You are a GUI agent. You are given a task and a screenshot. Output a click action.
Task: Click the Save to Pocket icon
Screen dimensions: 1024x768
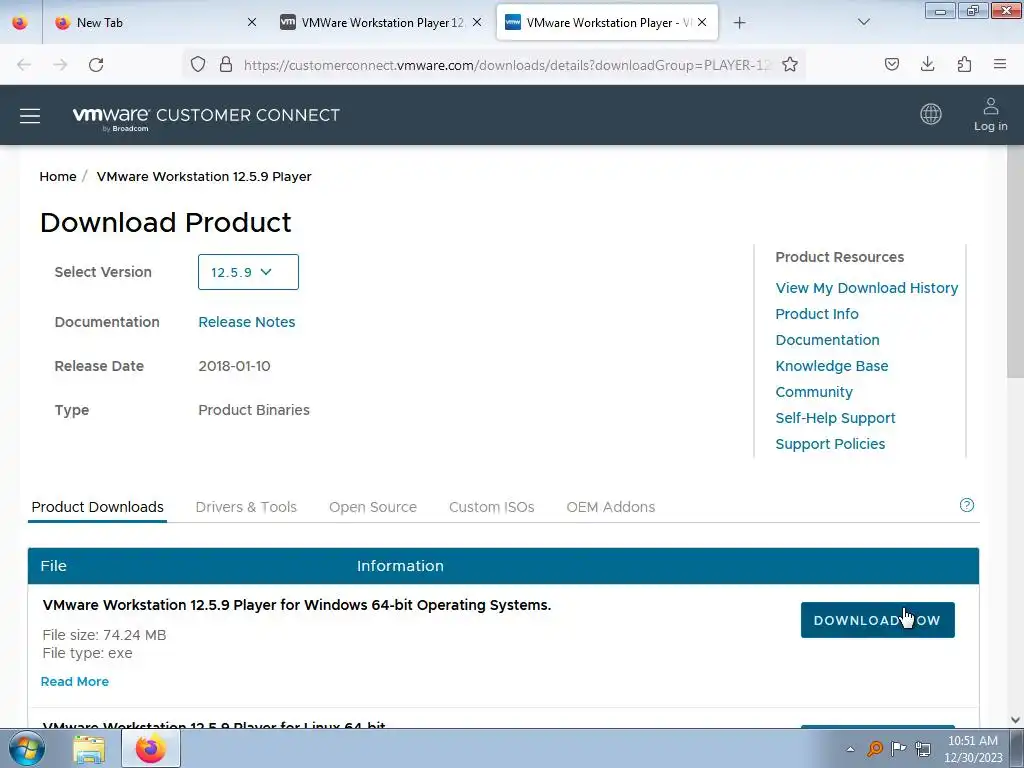click(891, 64)
